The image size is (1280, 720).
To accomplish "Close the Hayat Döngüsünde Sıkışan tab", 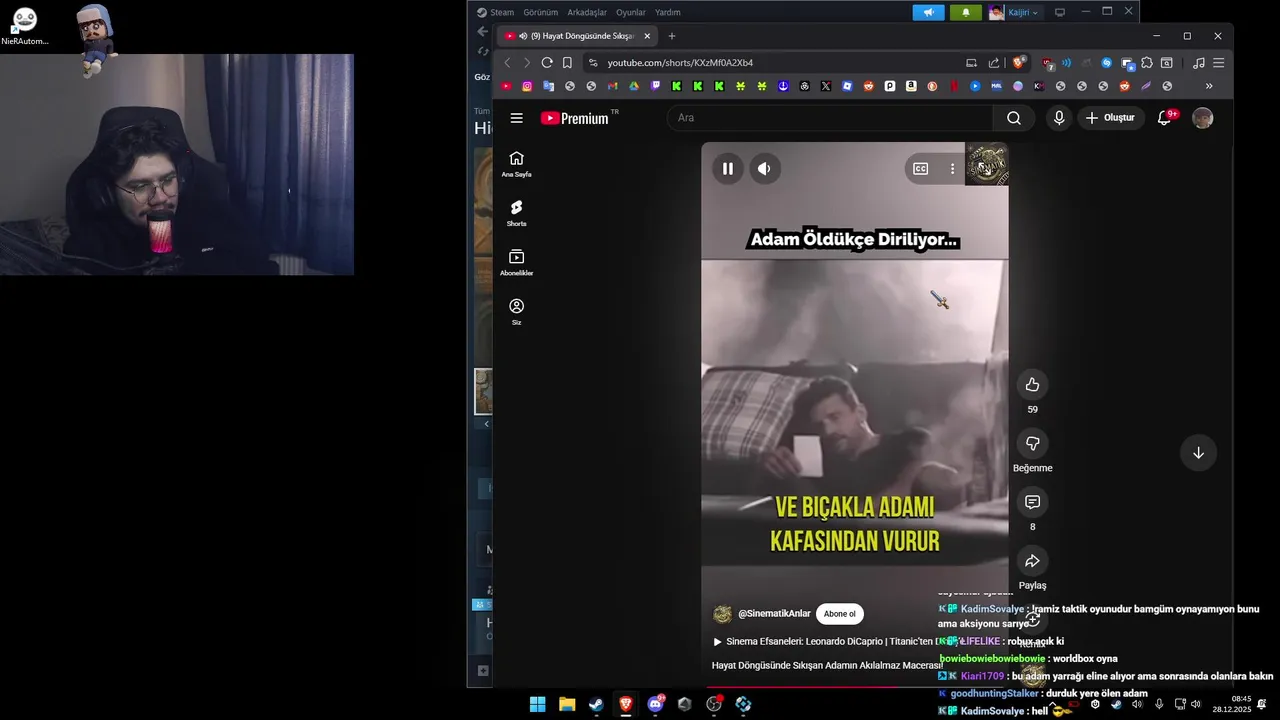I will (647, 36).
